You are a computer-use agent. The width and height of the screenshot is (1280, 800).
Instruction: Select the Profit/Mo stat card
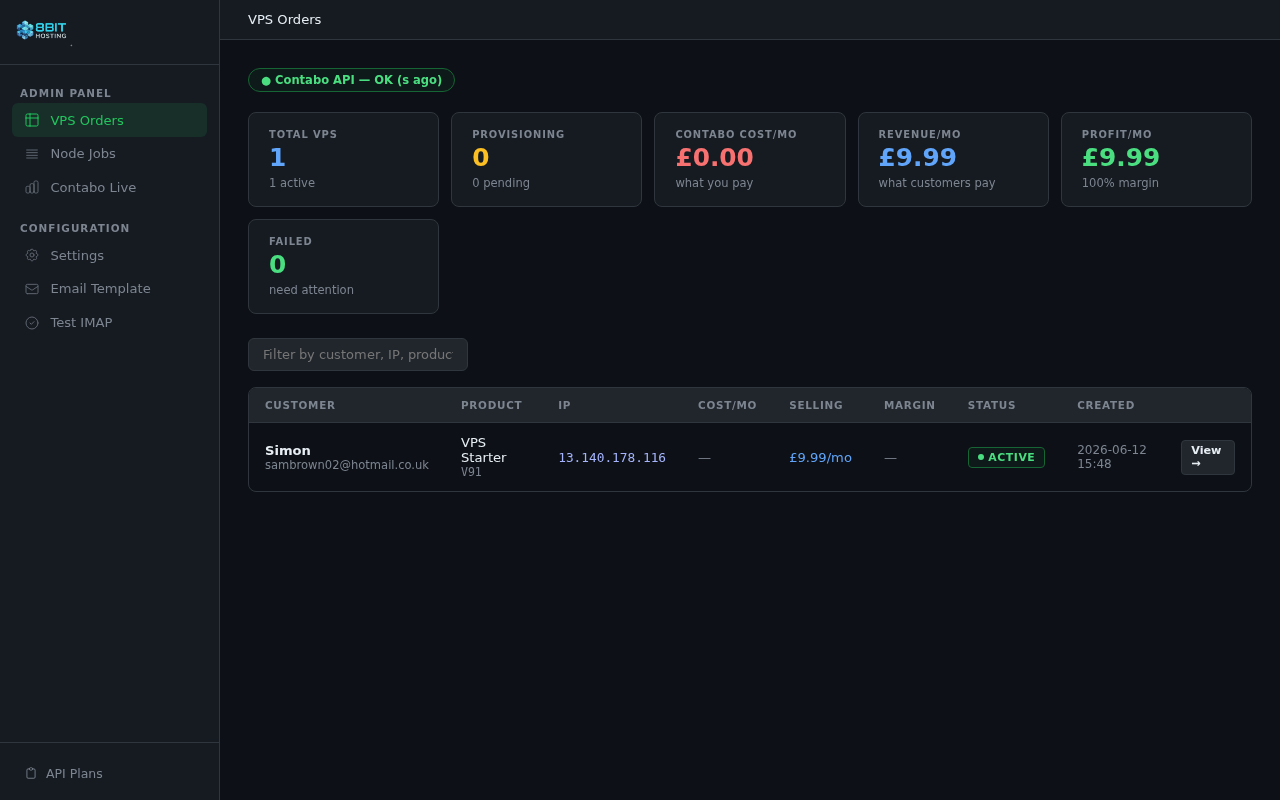[1156, 159]
